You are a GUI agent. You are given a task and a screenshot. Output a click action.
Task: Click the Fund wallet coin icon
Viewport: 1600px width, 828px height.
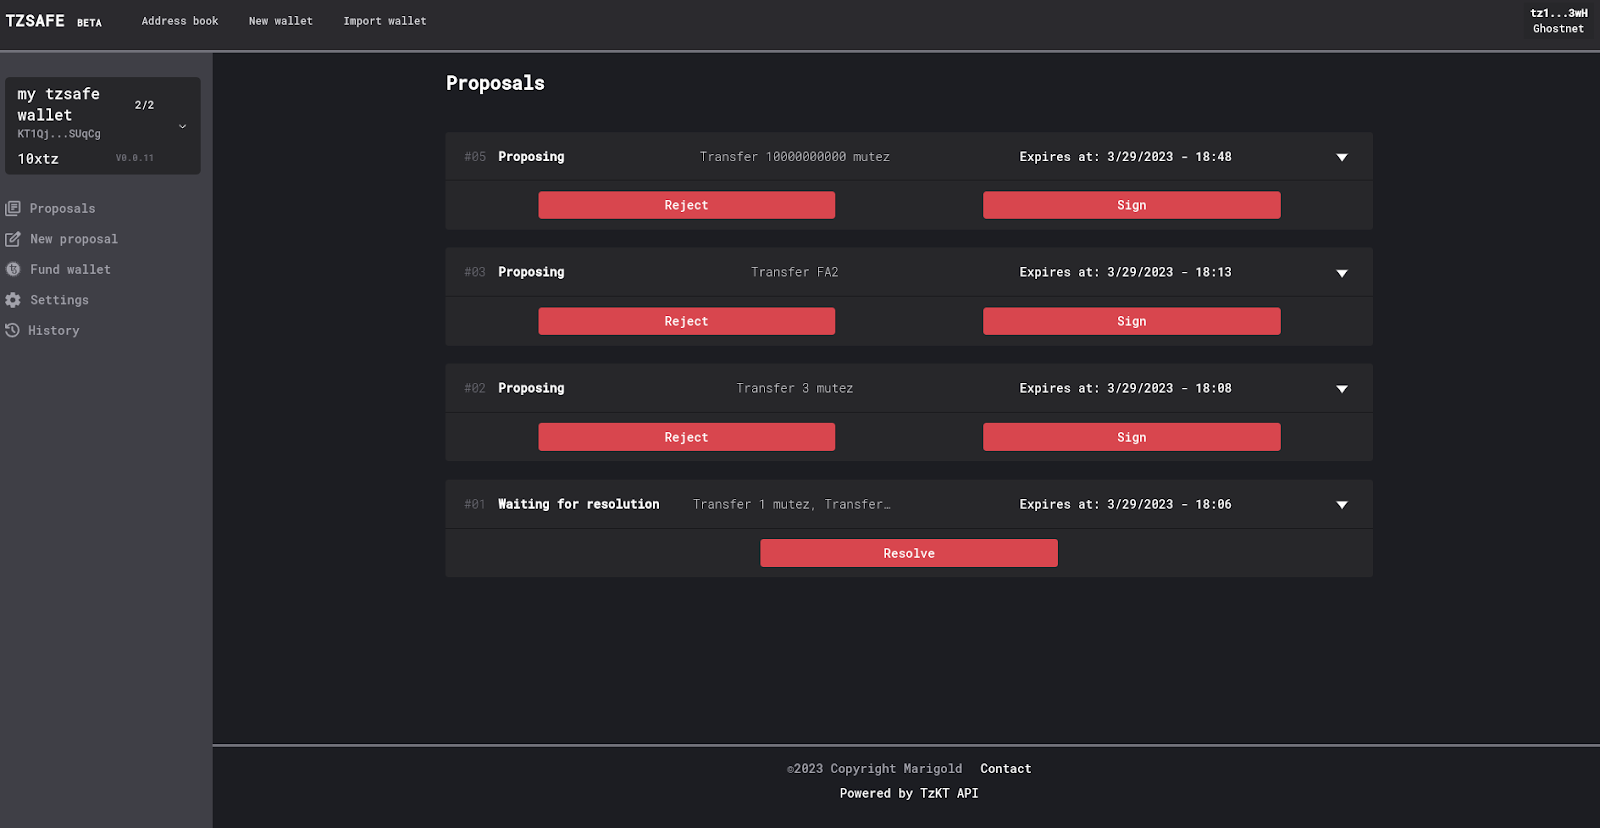[x=13, y=269]
